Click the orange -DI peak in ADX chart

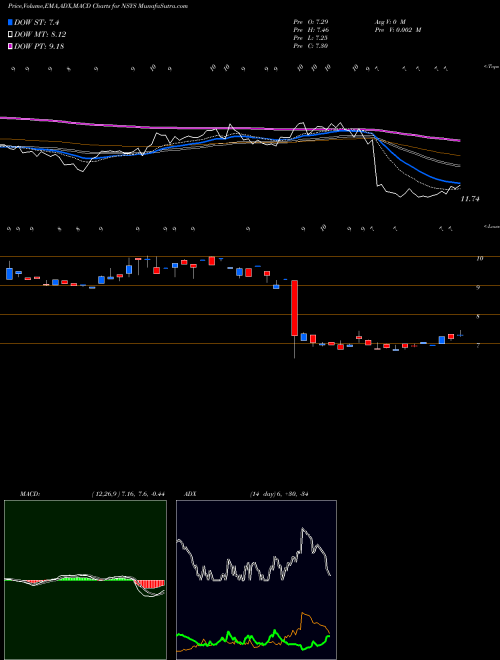point(303,615)
